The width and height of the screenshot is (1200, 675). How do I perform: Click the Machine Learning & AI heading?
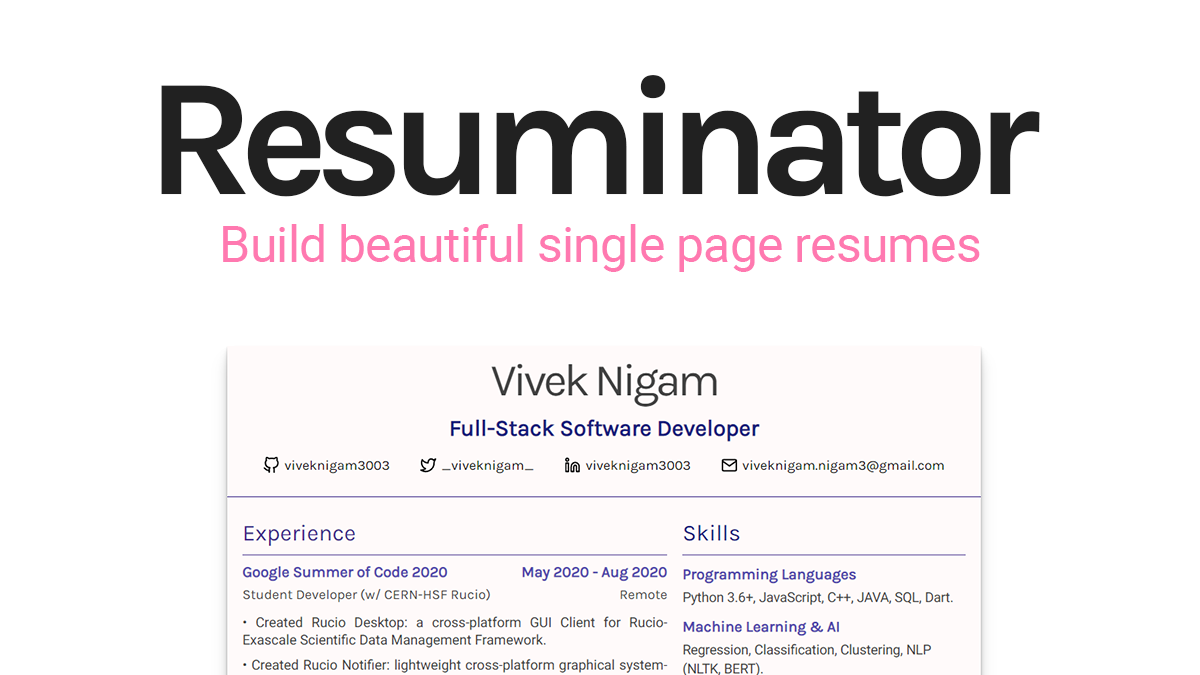coord(761,626)
